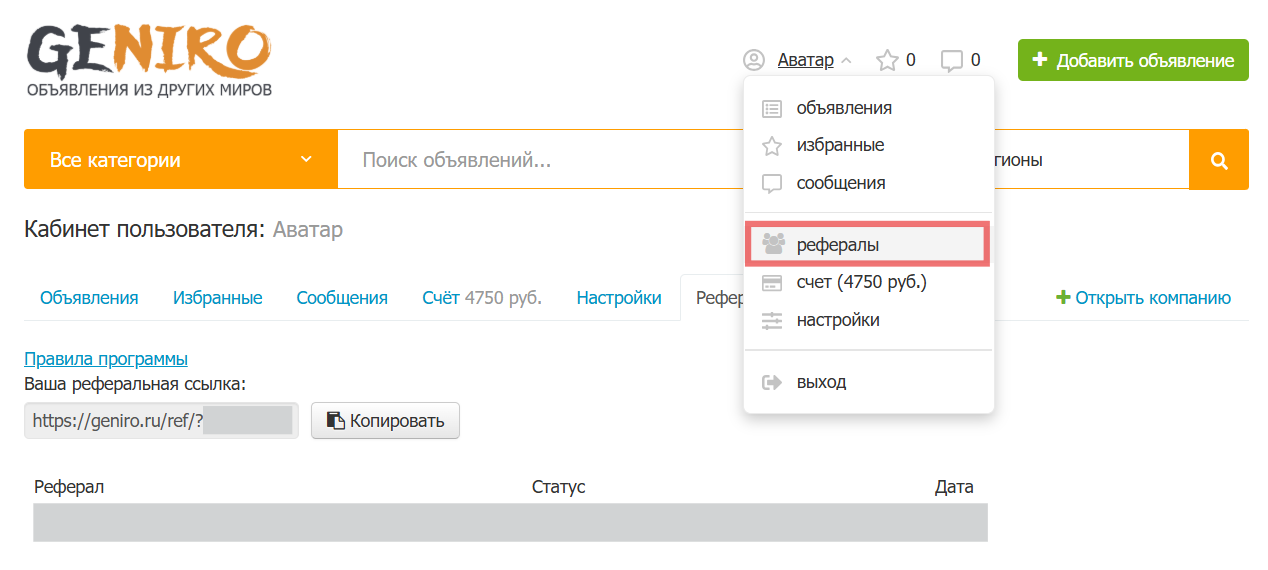Click the regions selector in search bar
Viewport: 1268px width, 570px height.
[1091, 159]
